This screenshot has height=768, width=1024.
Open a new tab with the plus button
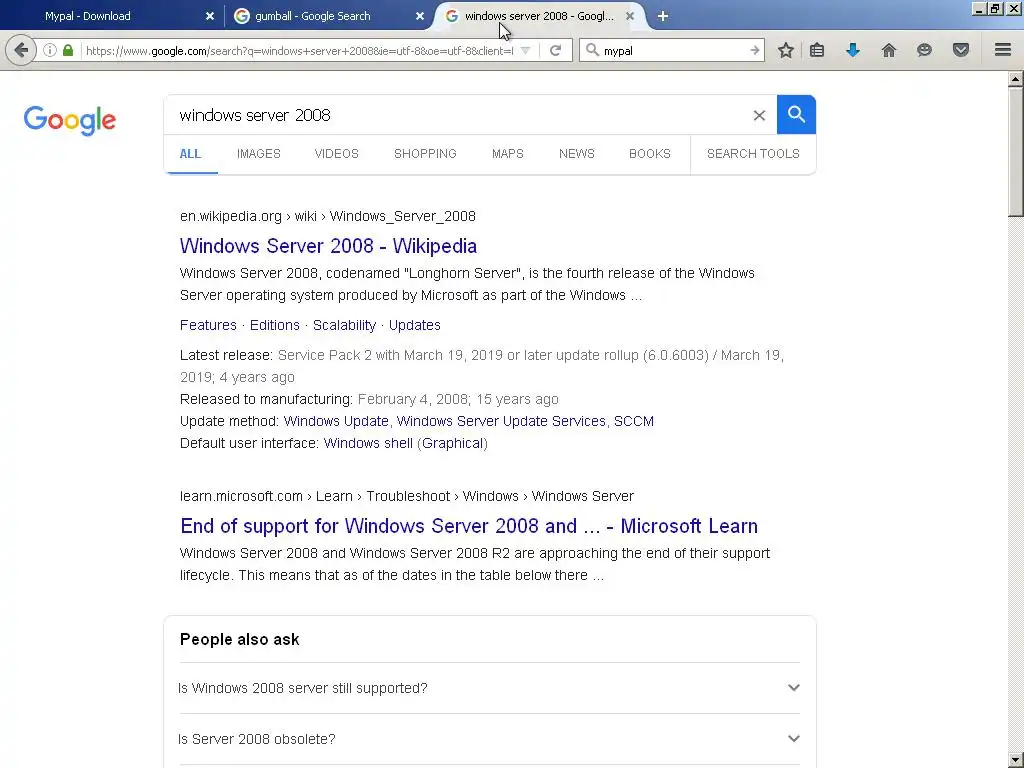point(662,16)
